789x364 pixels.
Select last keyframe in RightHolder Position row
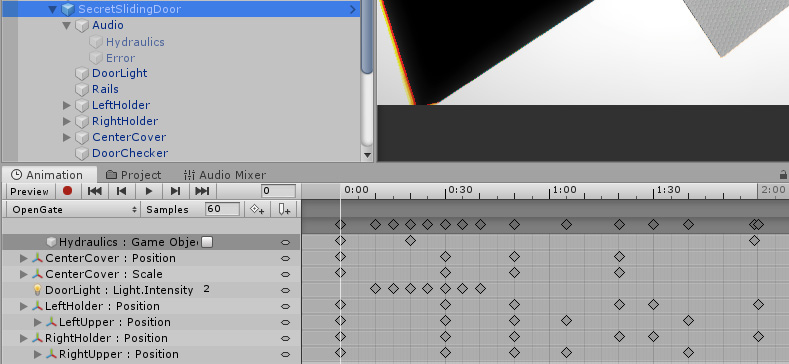(758, 336)
